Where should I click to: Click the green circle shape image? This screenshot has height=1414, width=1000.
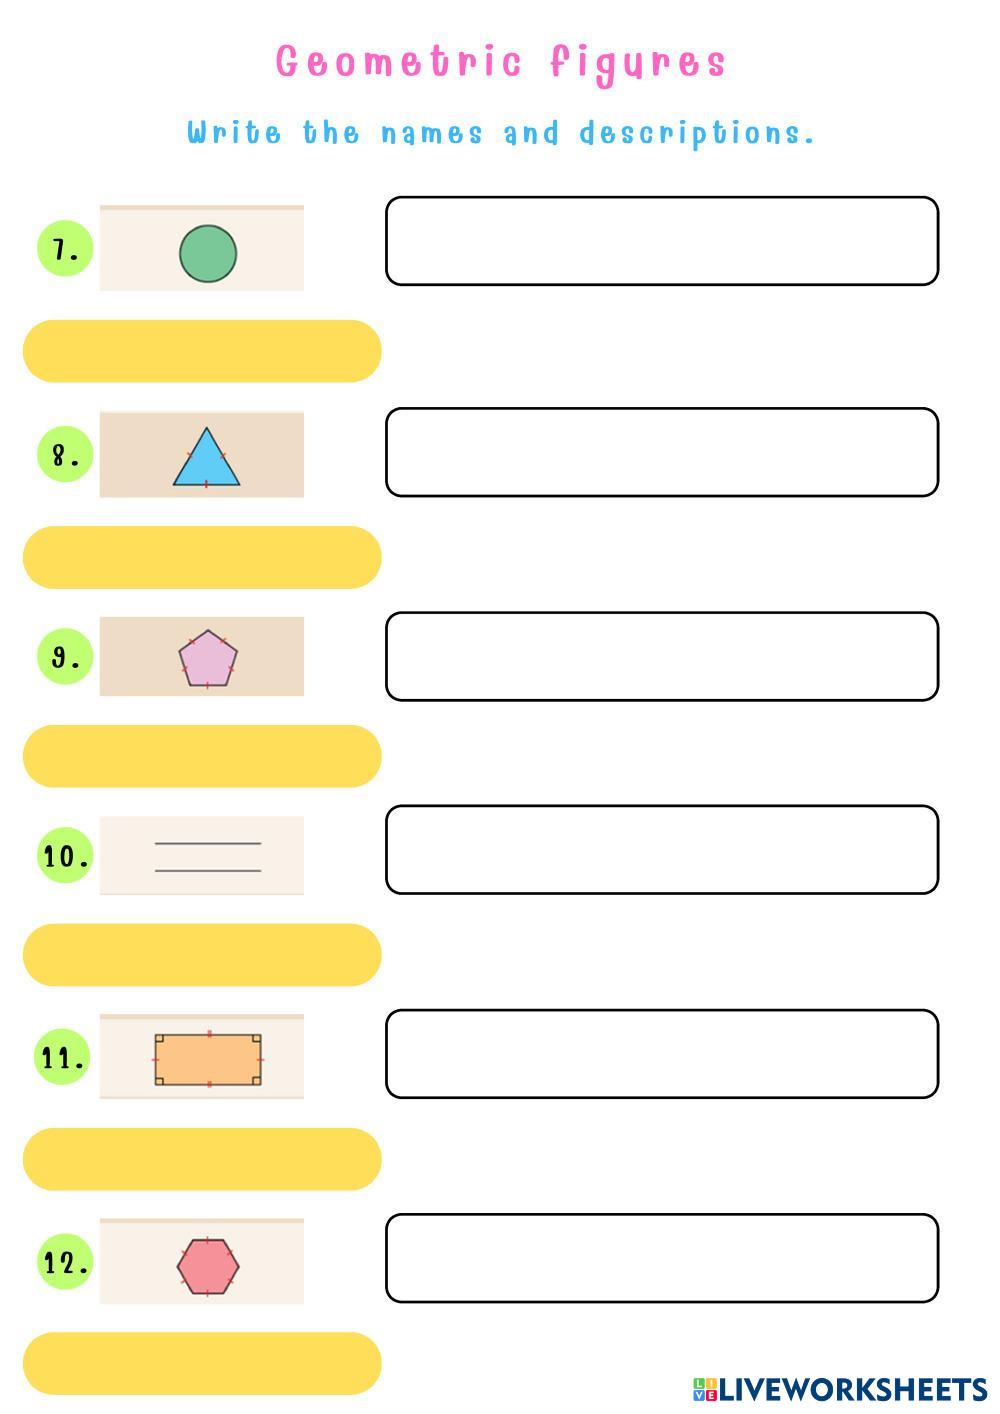[208, 253]
